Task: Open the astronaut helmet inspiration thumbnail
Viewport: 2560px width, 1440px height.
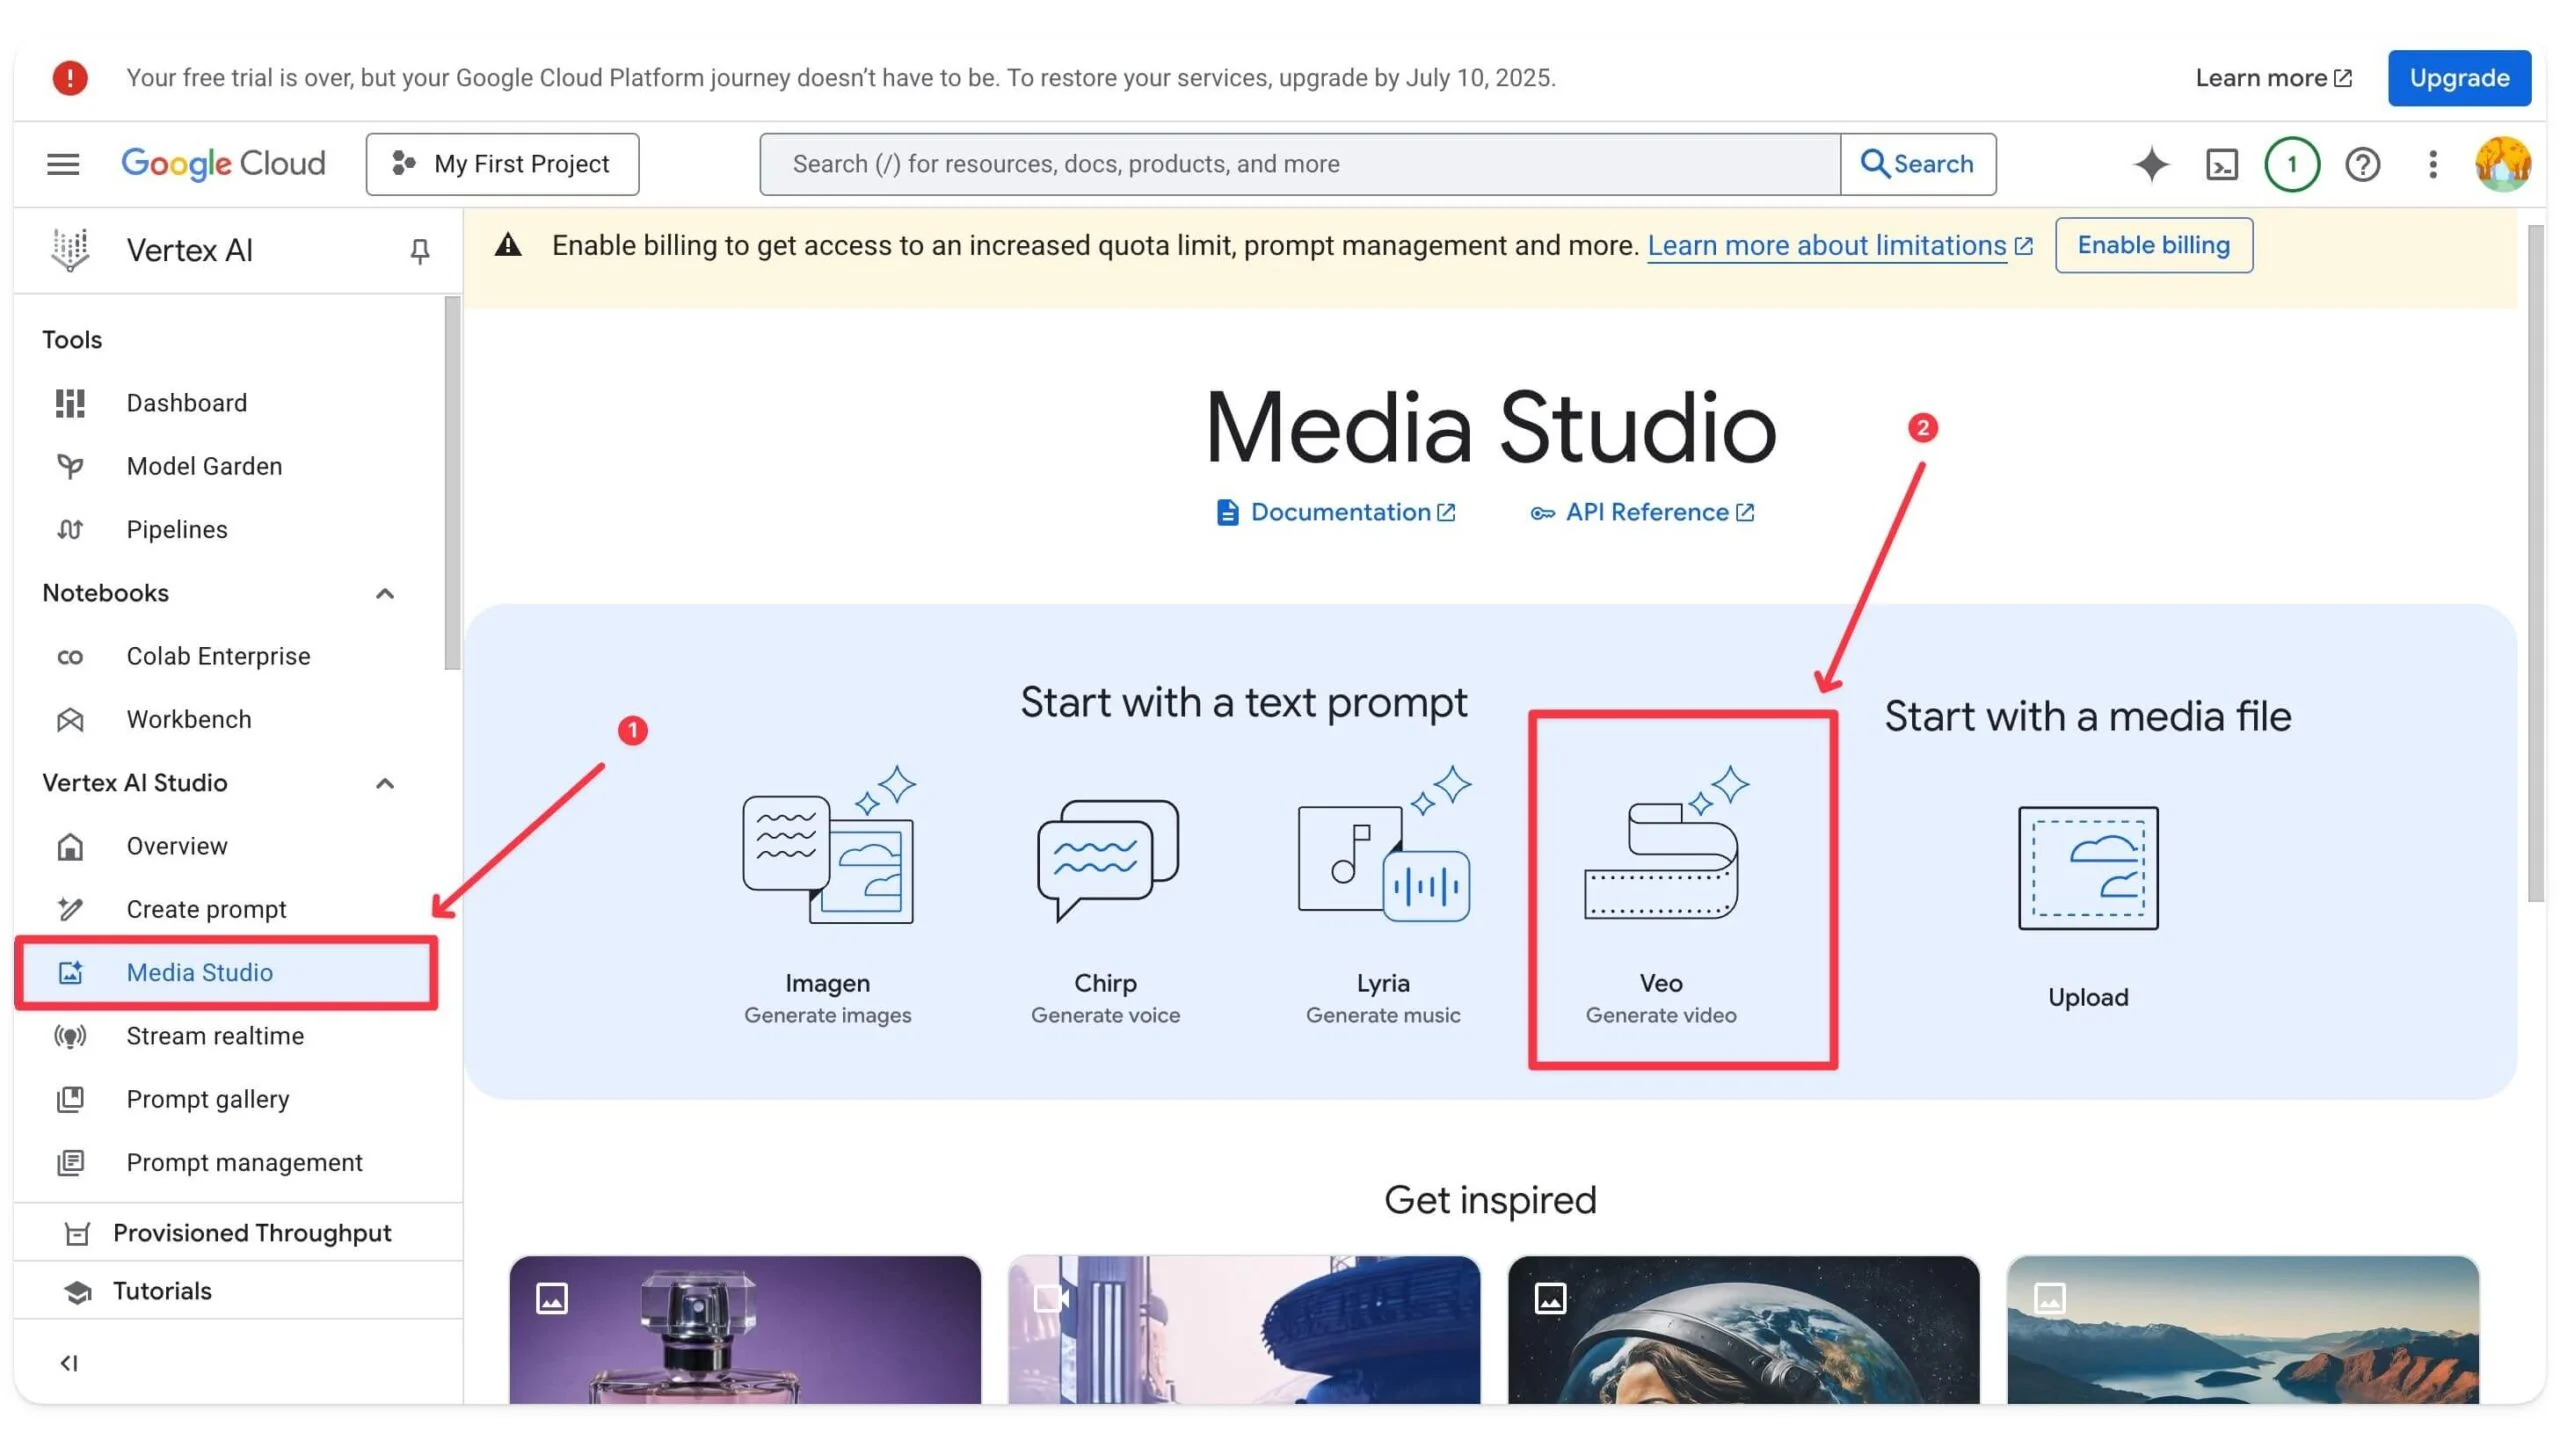Action: coord(1743,1330)
